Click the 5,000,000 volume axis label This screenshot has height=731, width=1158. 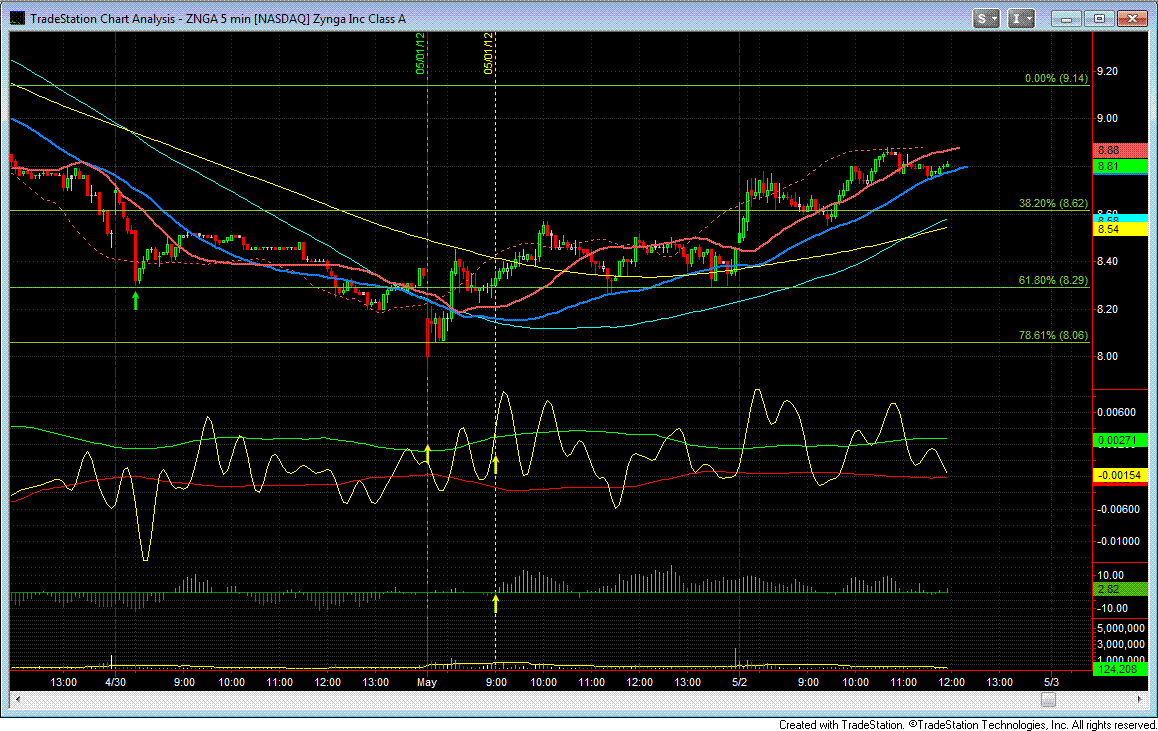[x=1120, y=628]
